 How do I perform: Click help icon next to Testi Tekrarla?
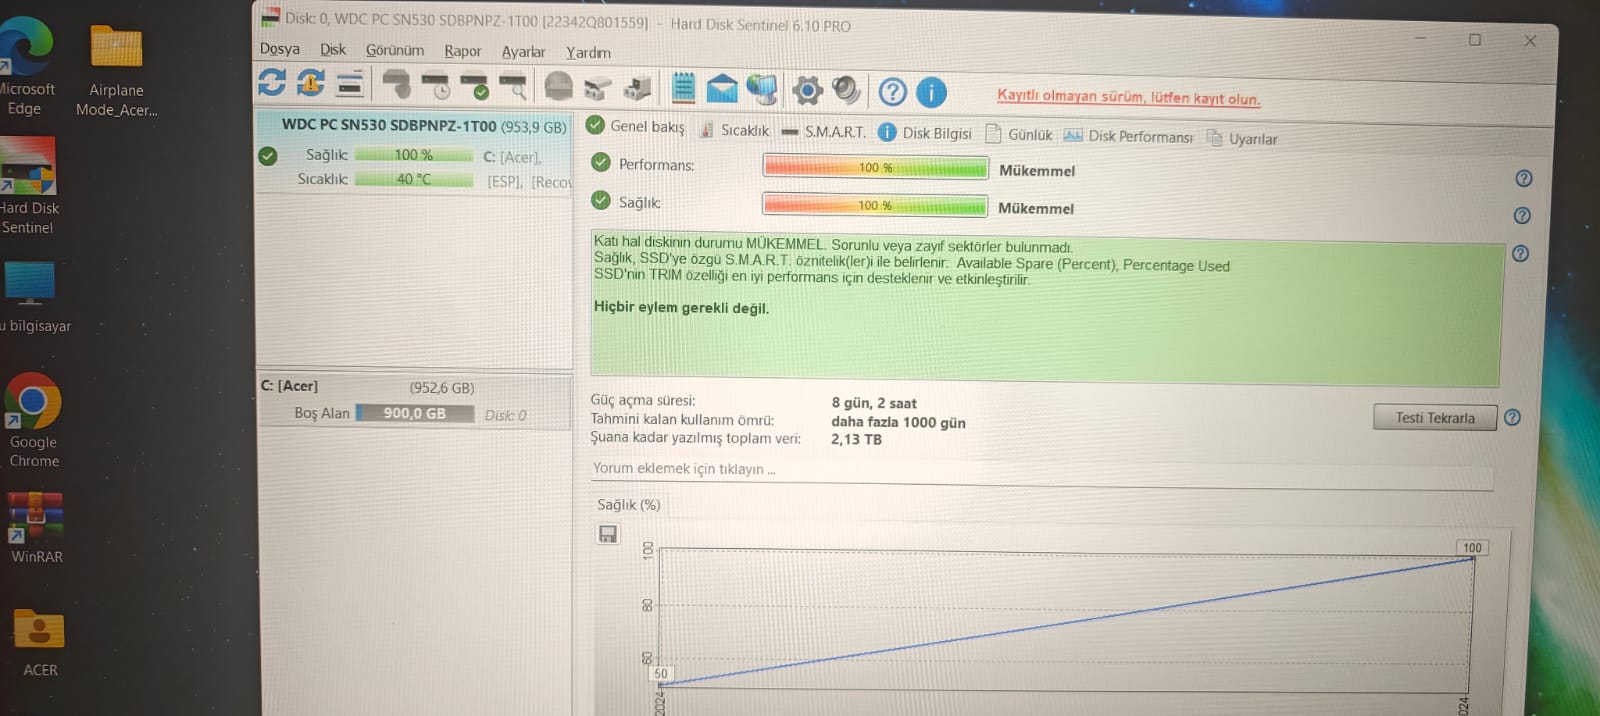click(1512, 418)
